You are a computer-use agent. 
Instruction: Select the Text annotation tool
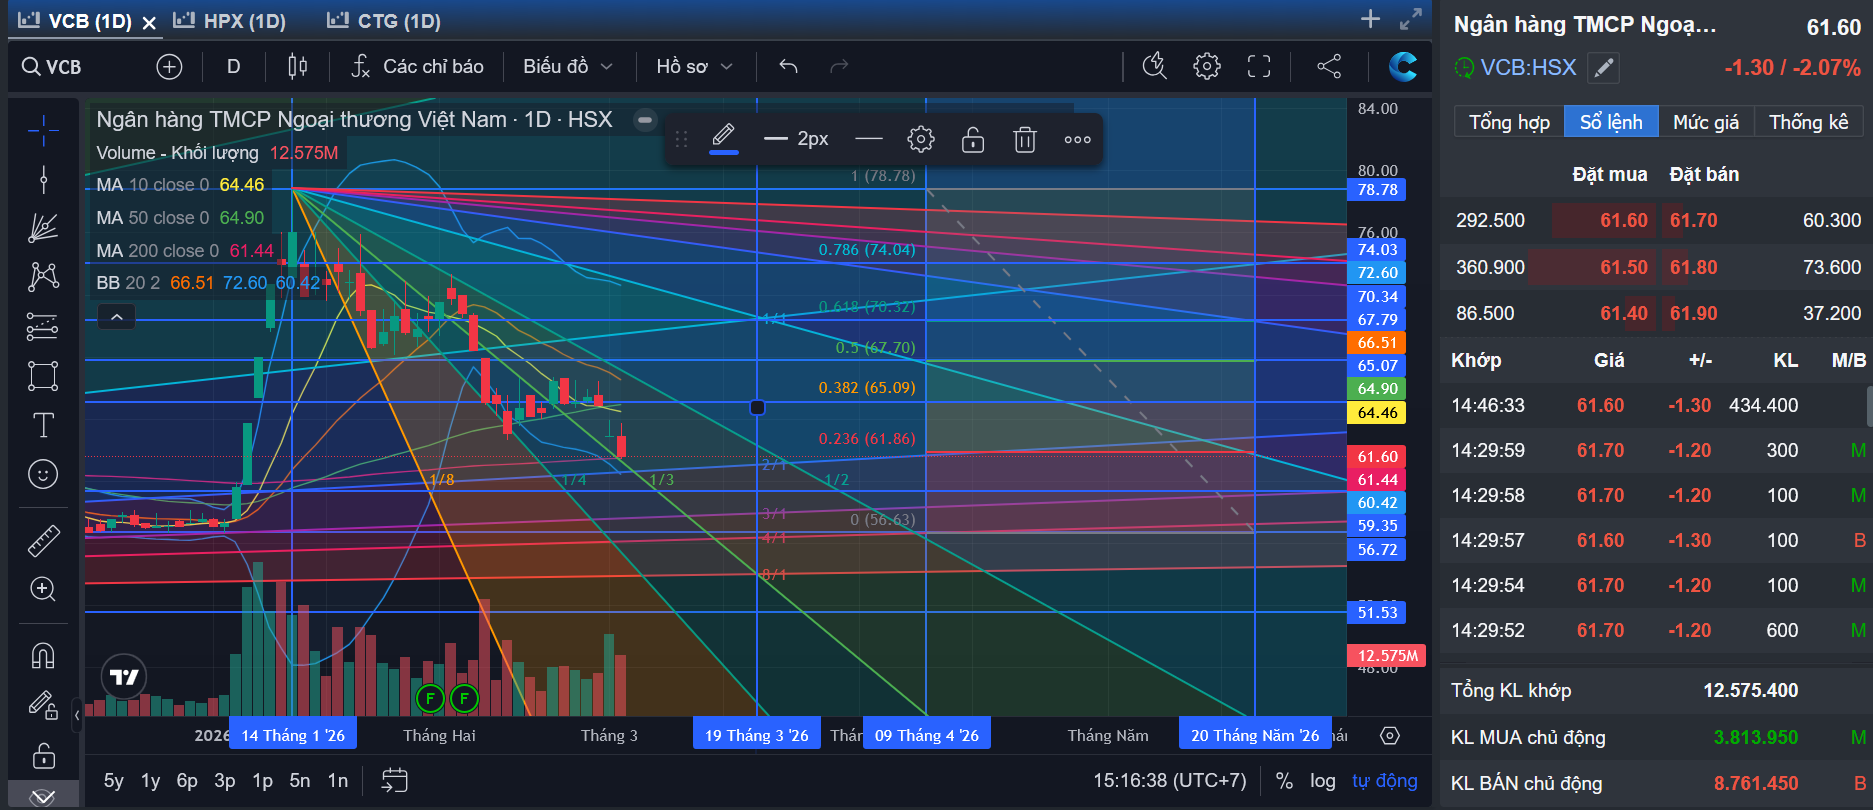click(43, 425)
